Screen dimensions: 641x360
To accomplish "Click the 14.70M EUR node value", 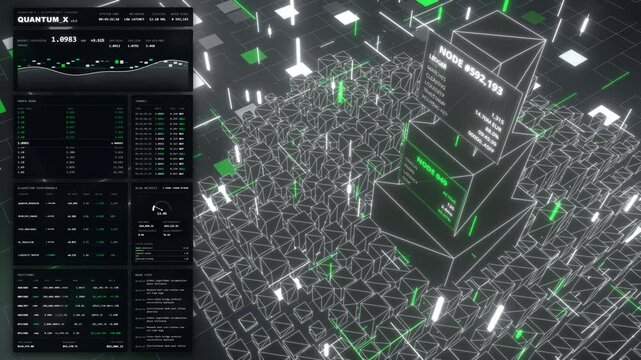I will pyautogui.click(x=488, y=121).
